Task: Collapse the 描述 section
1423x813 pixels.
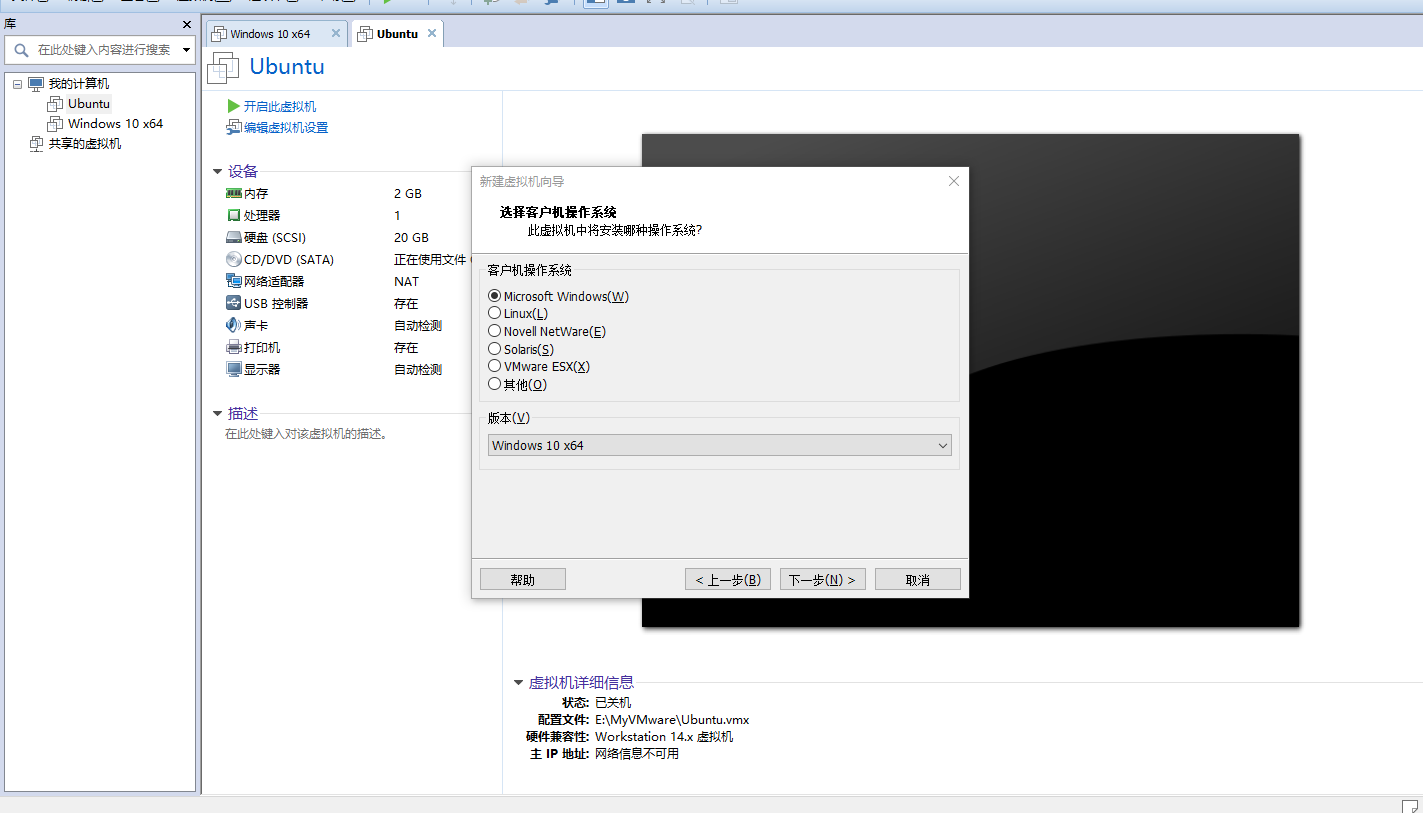Action: [217, 414]
